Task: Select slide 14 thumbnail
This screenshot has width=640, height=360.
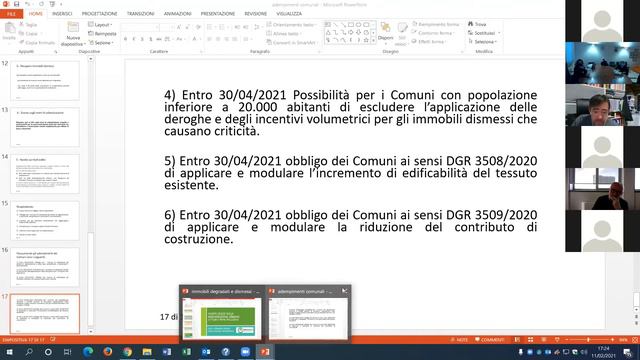Action: click(x=45, y=174)
